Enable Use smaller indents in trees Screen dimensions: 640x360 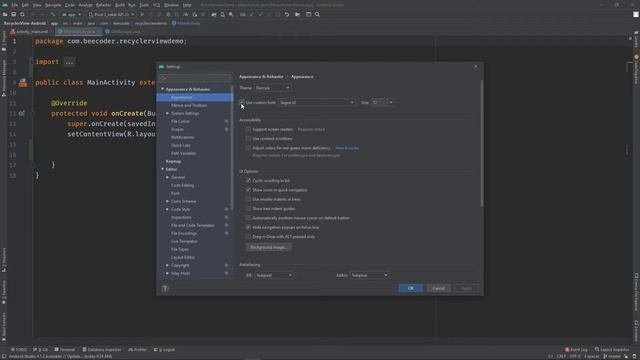point(248,199)
